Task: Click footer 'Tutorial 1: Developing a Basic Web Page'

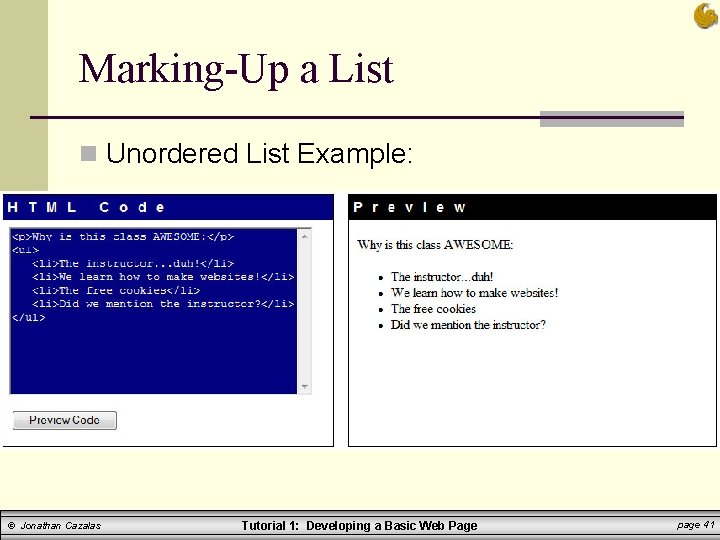Action: tap(360, 526)
